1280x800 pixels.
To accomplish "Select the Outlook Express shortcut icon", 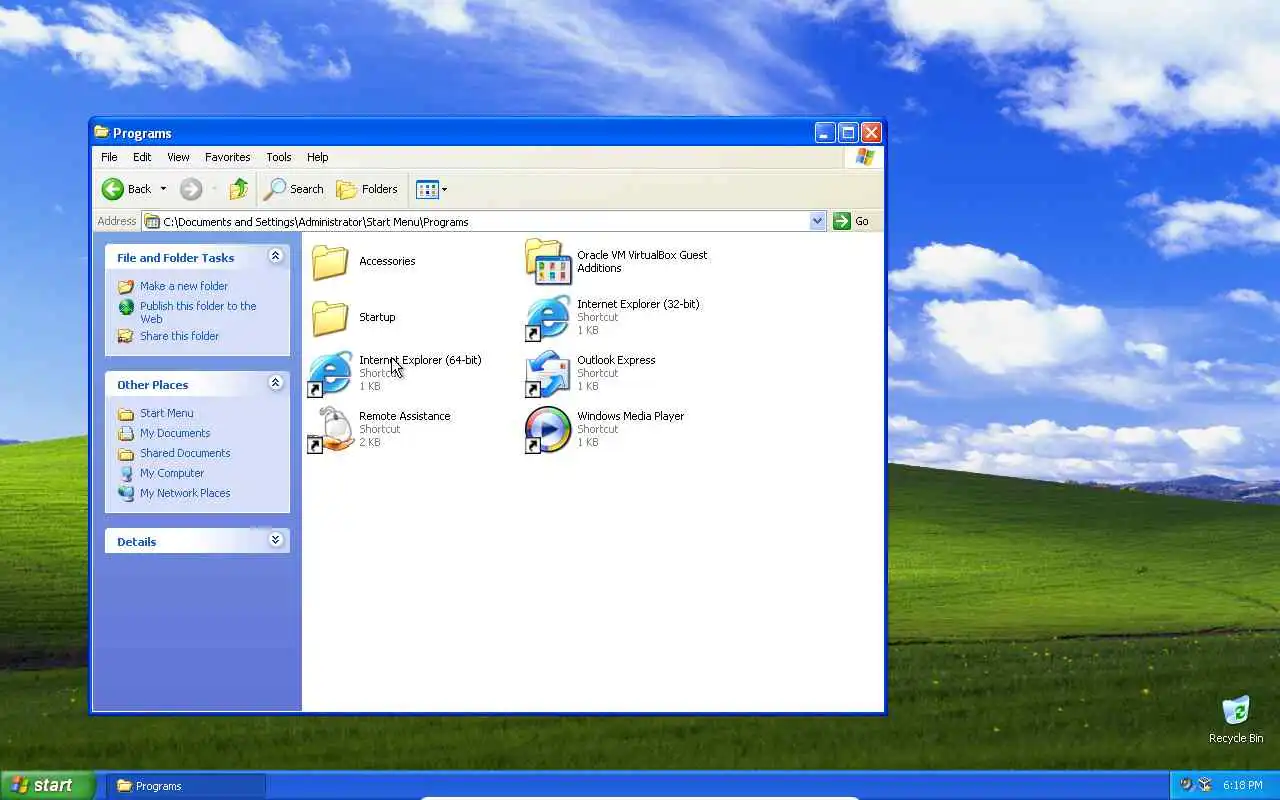I will click(548, 374).
